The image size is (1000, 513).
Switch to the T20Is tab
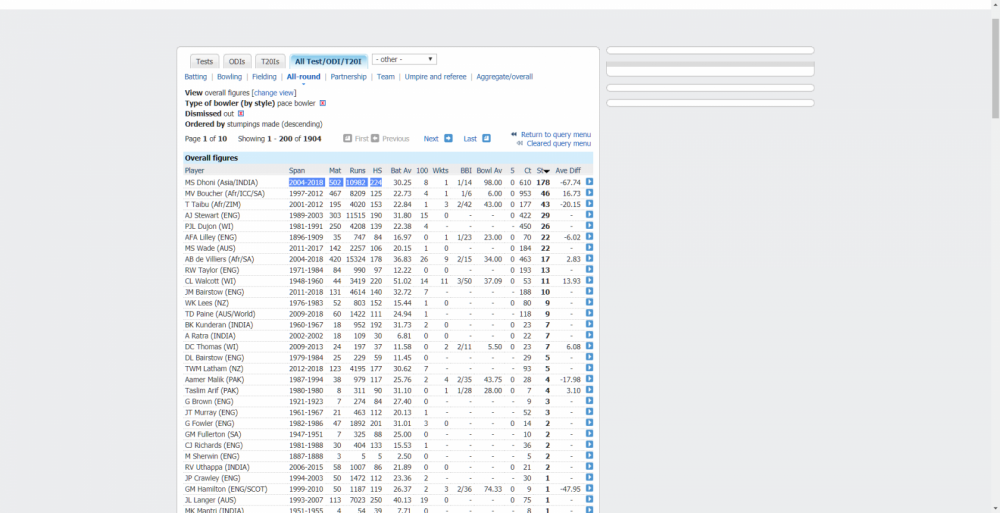(x=270, y=61)
